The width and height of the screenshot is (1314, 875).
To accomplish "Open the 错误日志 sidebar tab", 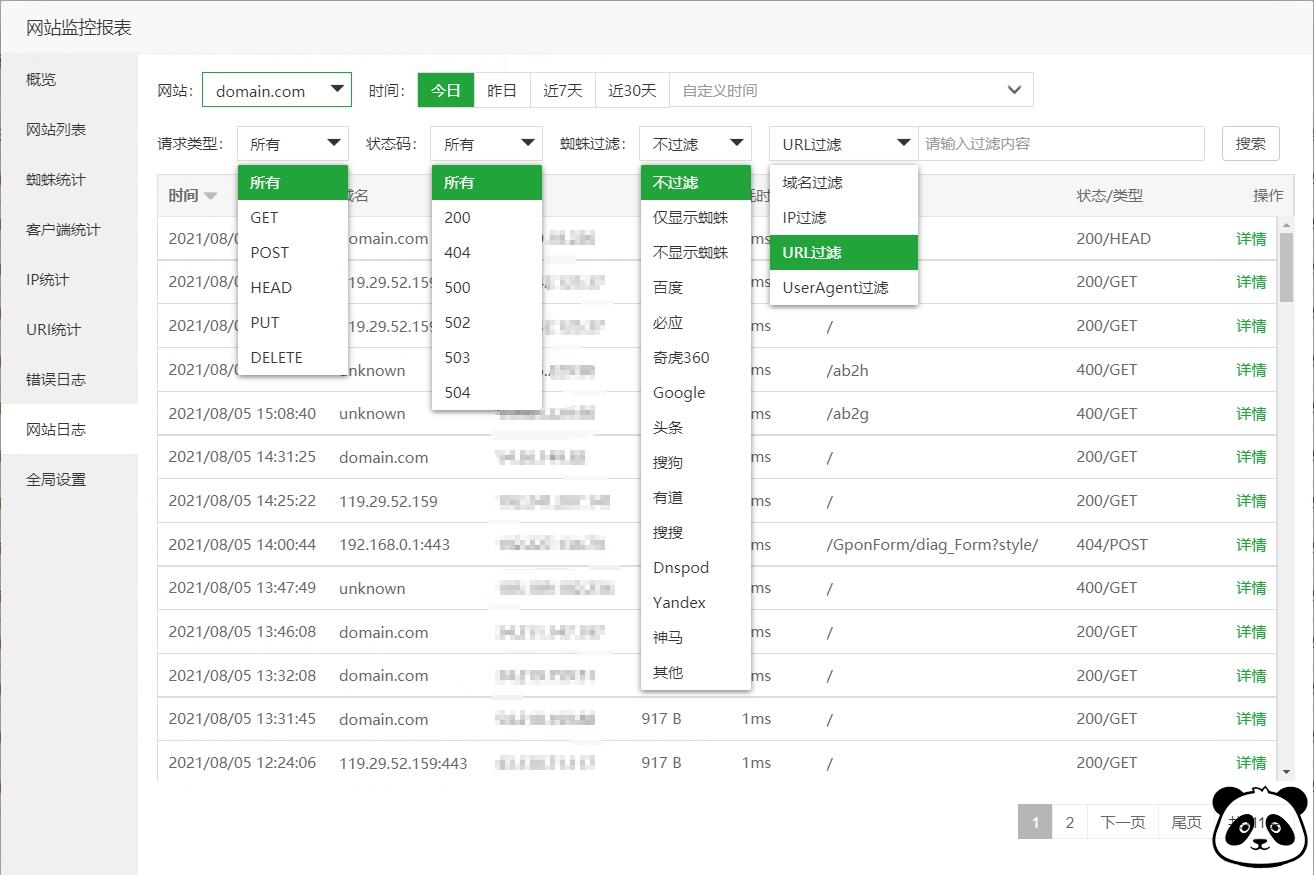I will coord(56,380).
